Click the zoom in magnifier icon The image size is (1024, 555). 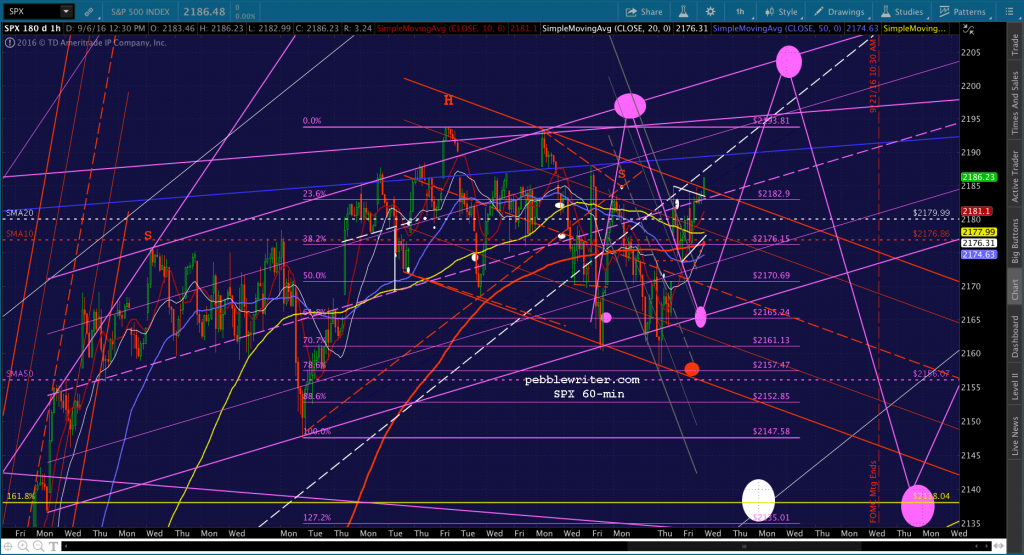pos(22,546)
